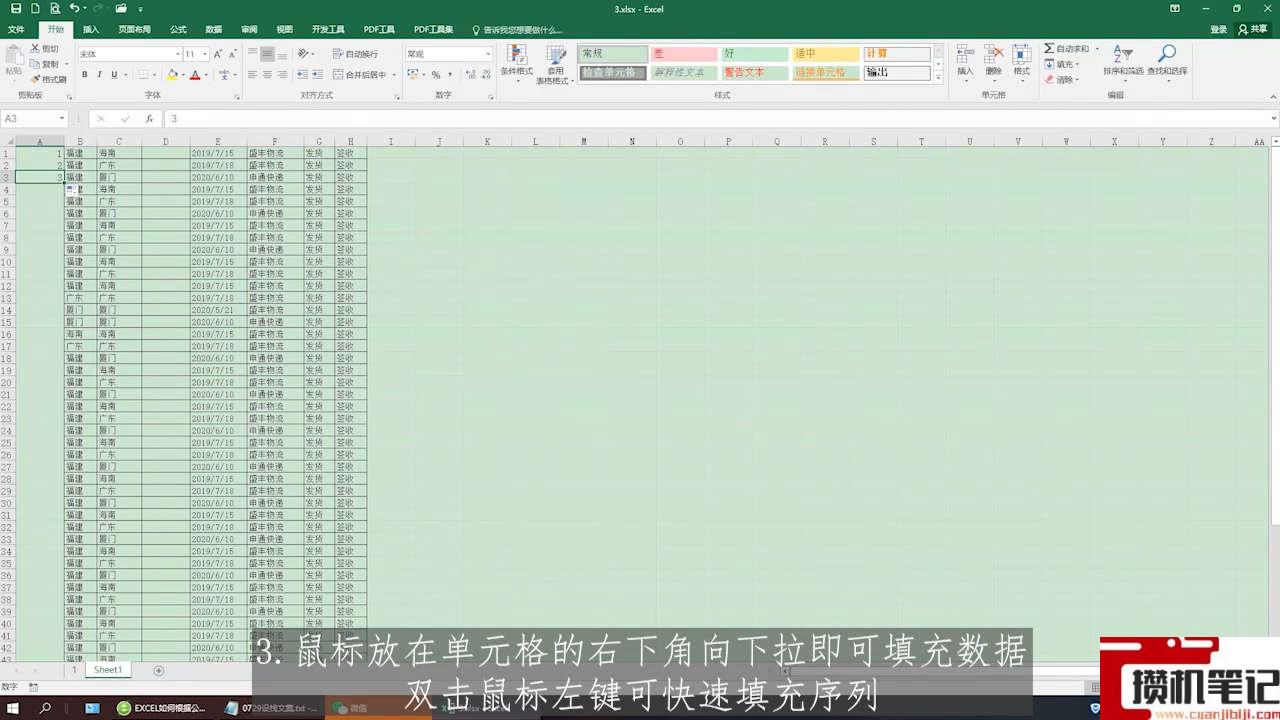Open the Clear (清除) dropdown
The width and height of the screenshot is (1280, 720).
[x=1064, y=79]
